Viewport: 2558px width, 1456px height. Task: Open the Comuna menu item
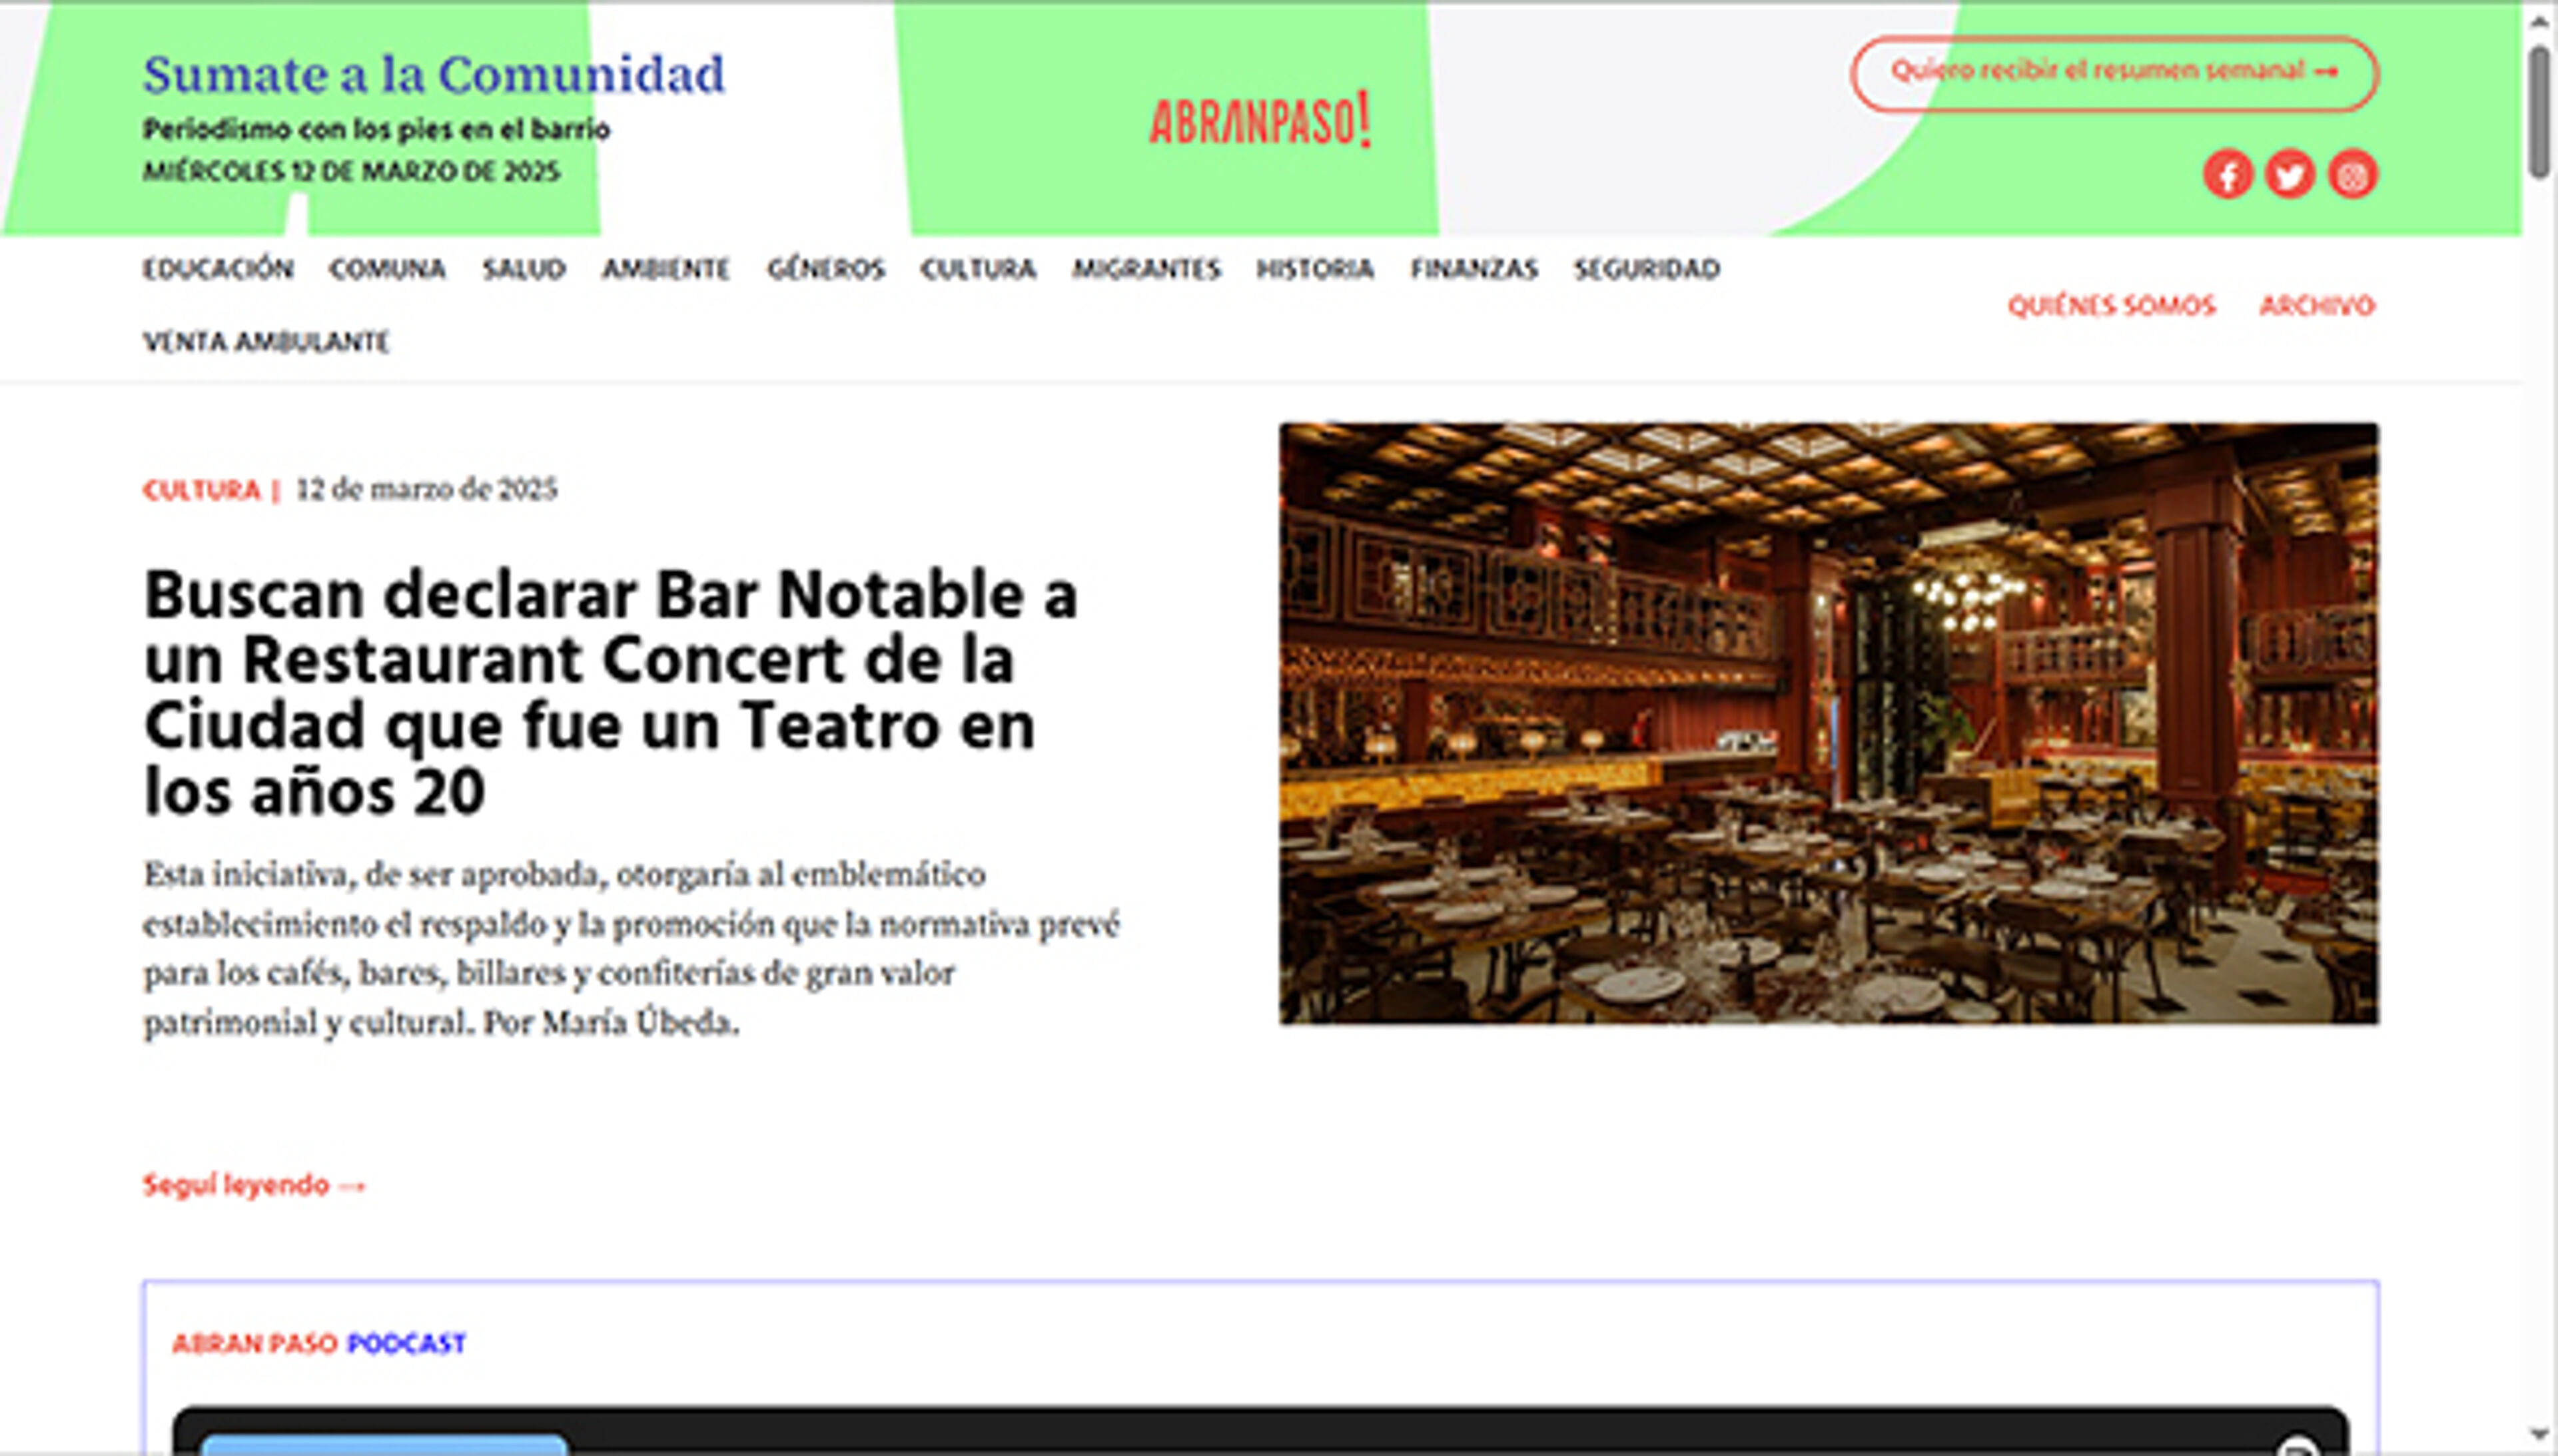(387, 269)
